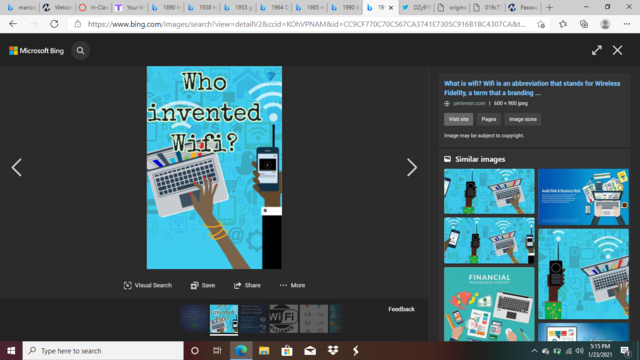Show next image with right arrow

(412, 167)
